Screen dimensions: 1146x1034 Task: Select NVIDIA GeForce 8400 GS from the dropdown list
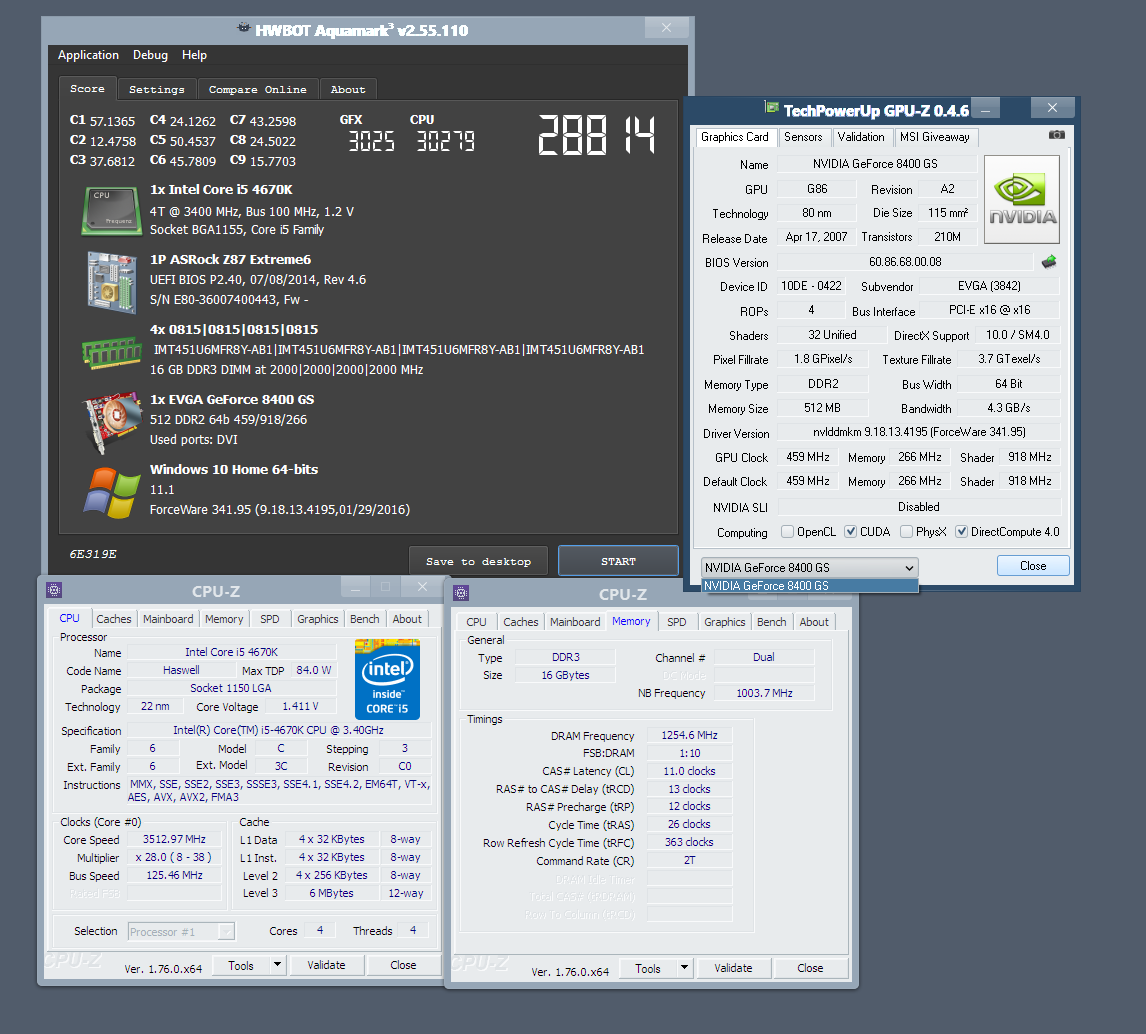tap(810, 586)
